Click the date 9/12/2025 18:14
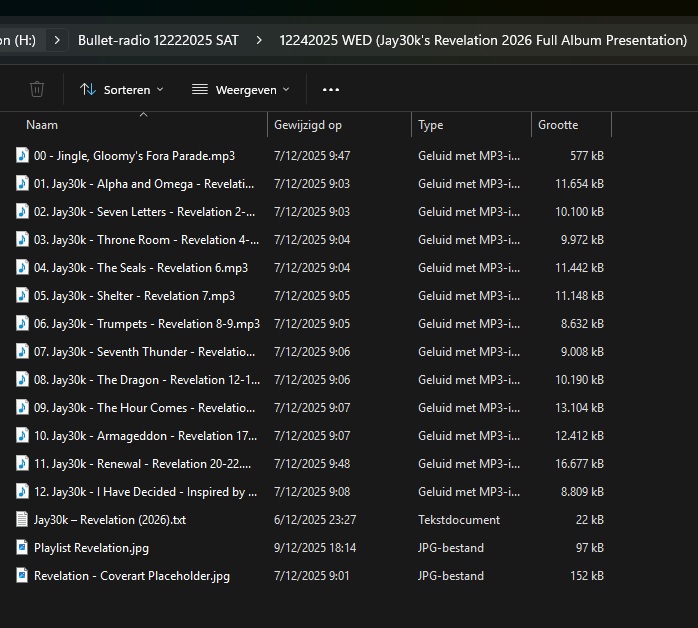698x628 pixels. pyautogui.click(x=315, y=548)
